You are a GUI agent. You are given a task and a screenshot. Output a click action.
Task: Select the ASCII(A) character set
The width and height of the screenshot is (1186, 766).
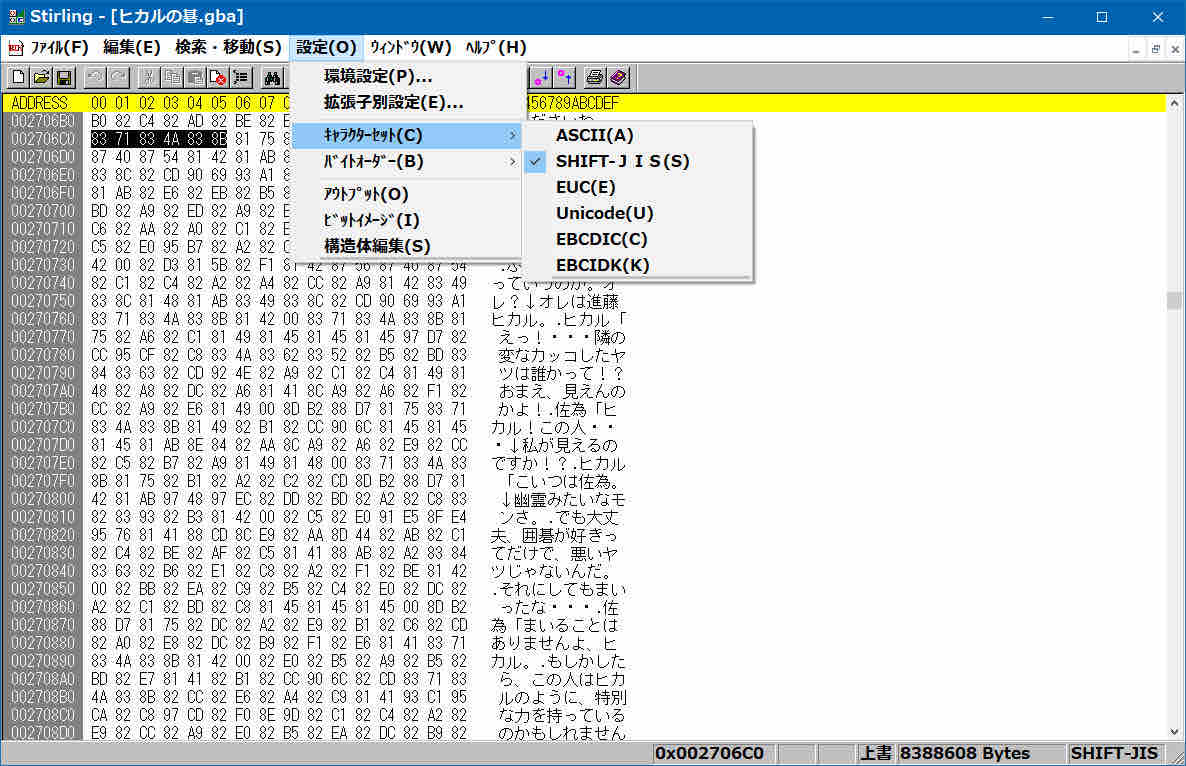(637, 135)
